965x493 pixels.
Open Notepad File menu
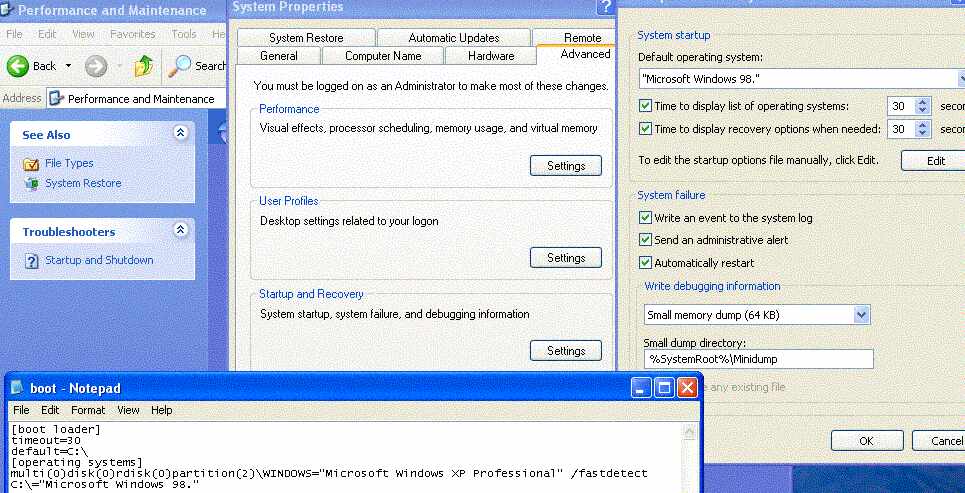[21, 410]
